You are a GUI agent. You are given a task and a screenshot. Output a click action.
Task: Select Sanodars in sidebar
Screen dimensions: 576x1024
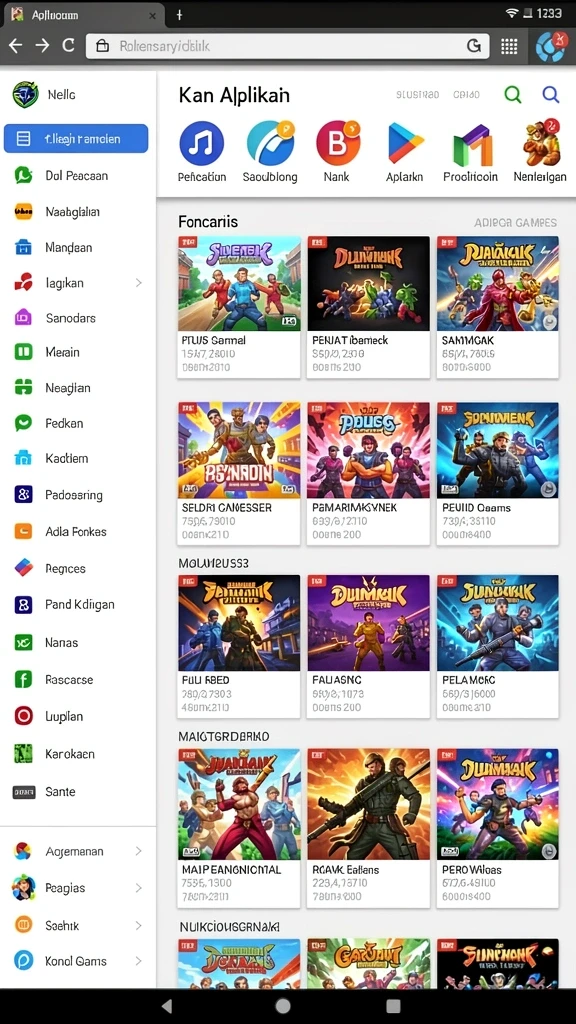tap(78, 318)
